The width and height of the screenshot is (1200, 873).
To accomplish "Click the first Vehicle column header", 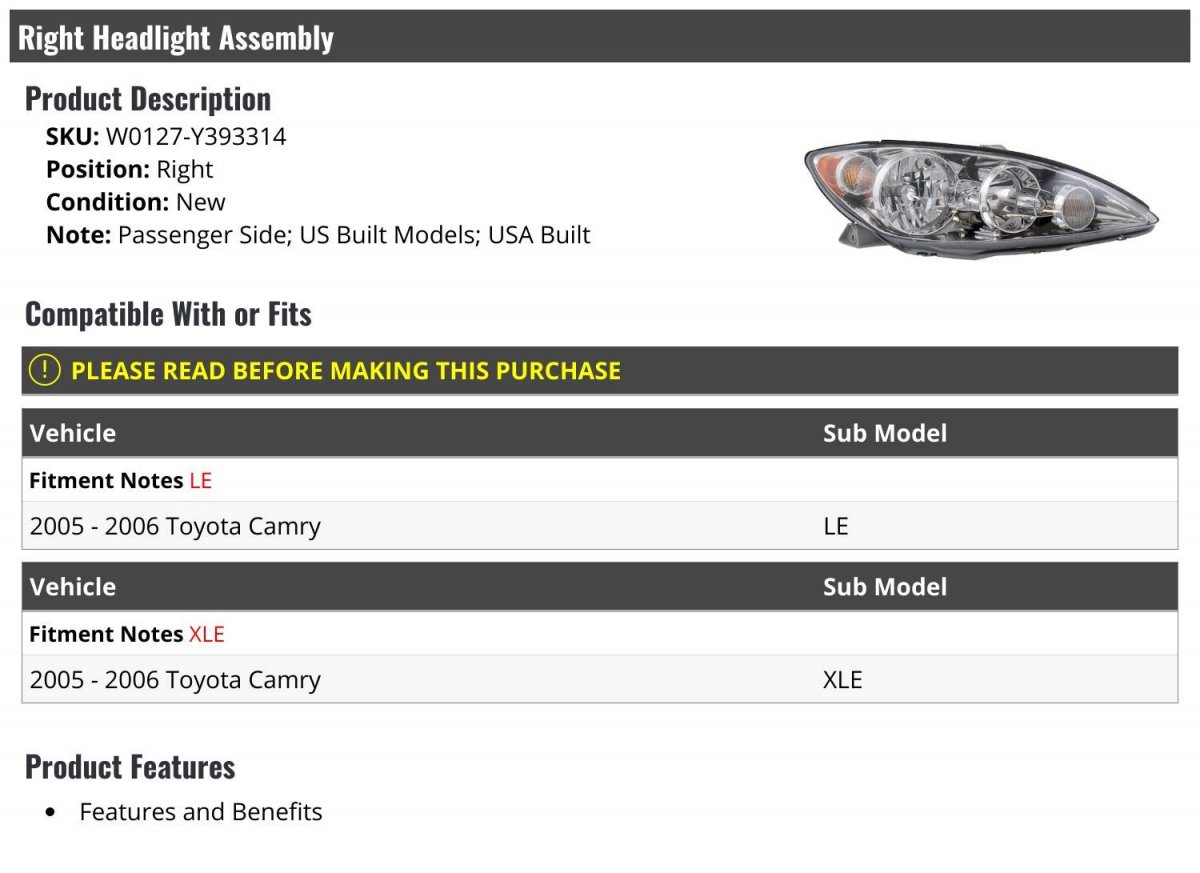I will point(73,433).
